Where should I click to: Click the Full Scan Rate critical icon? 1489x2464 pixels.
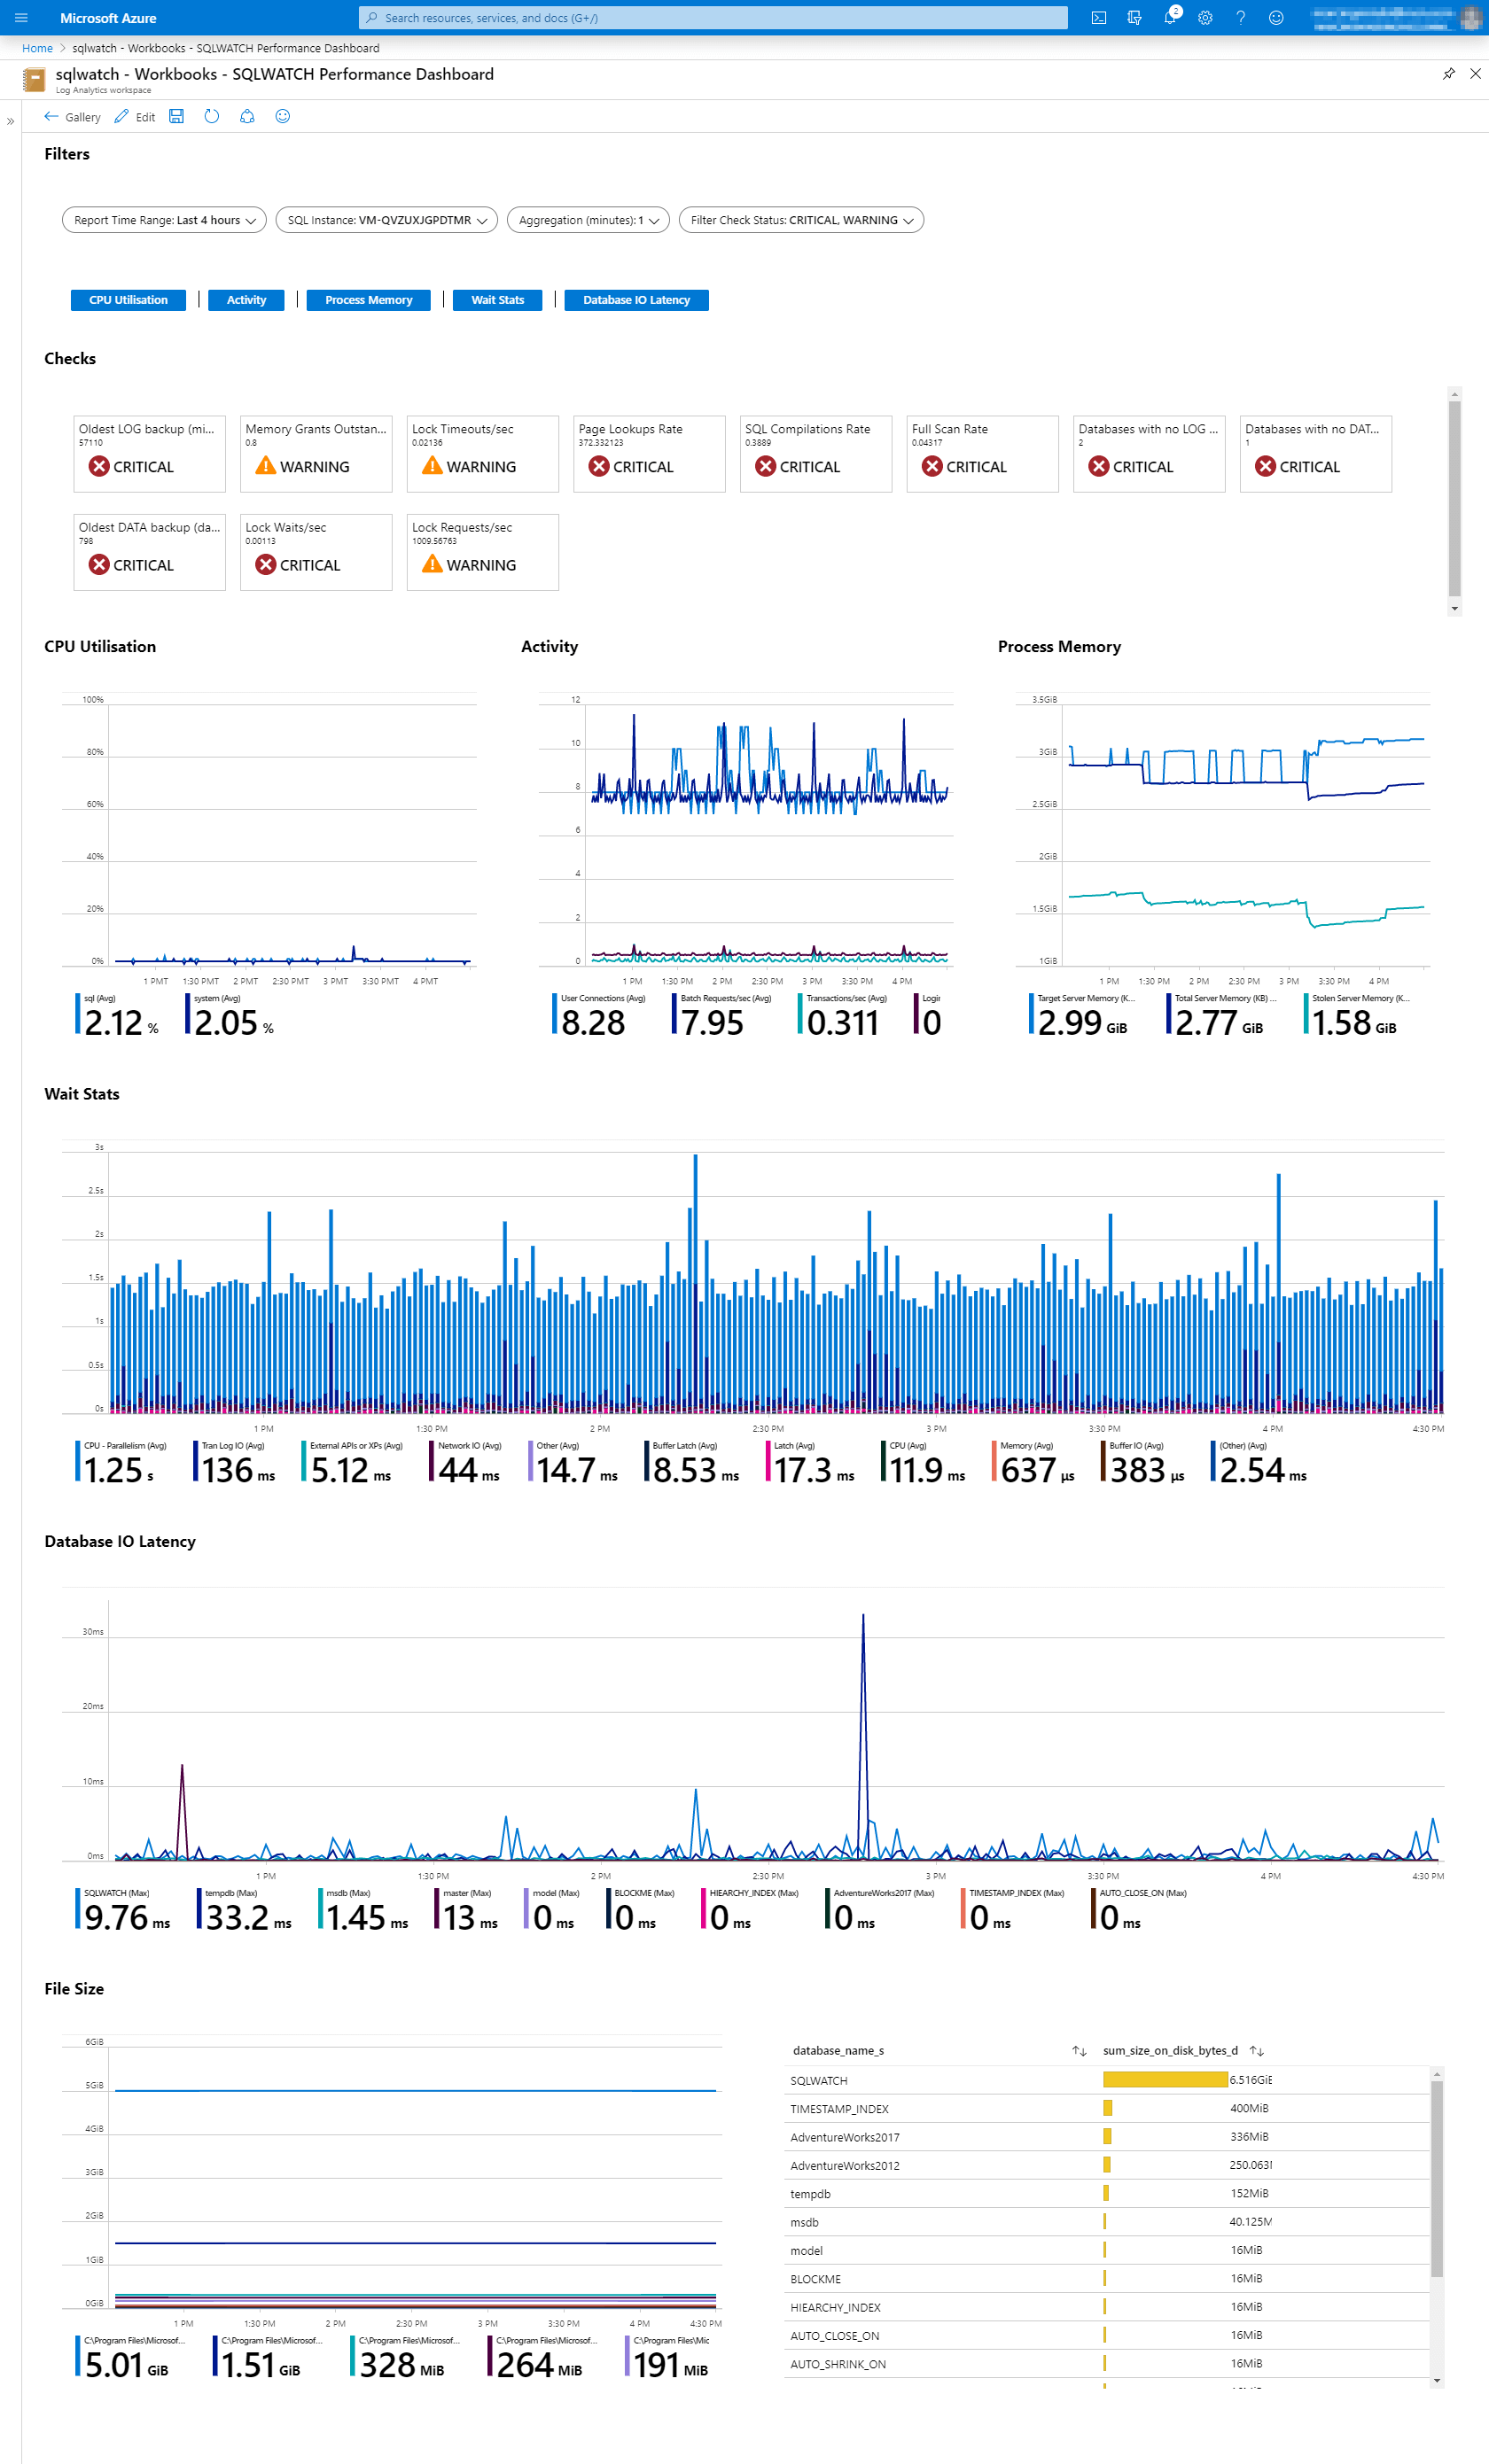tap(932, 466)
